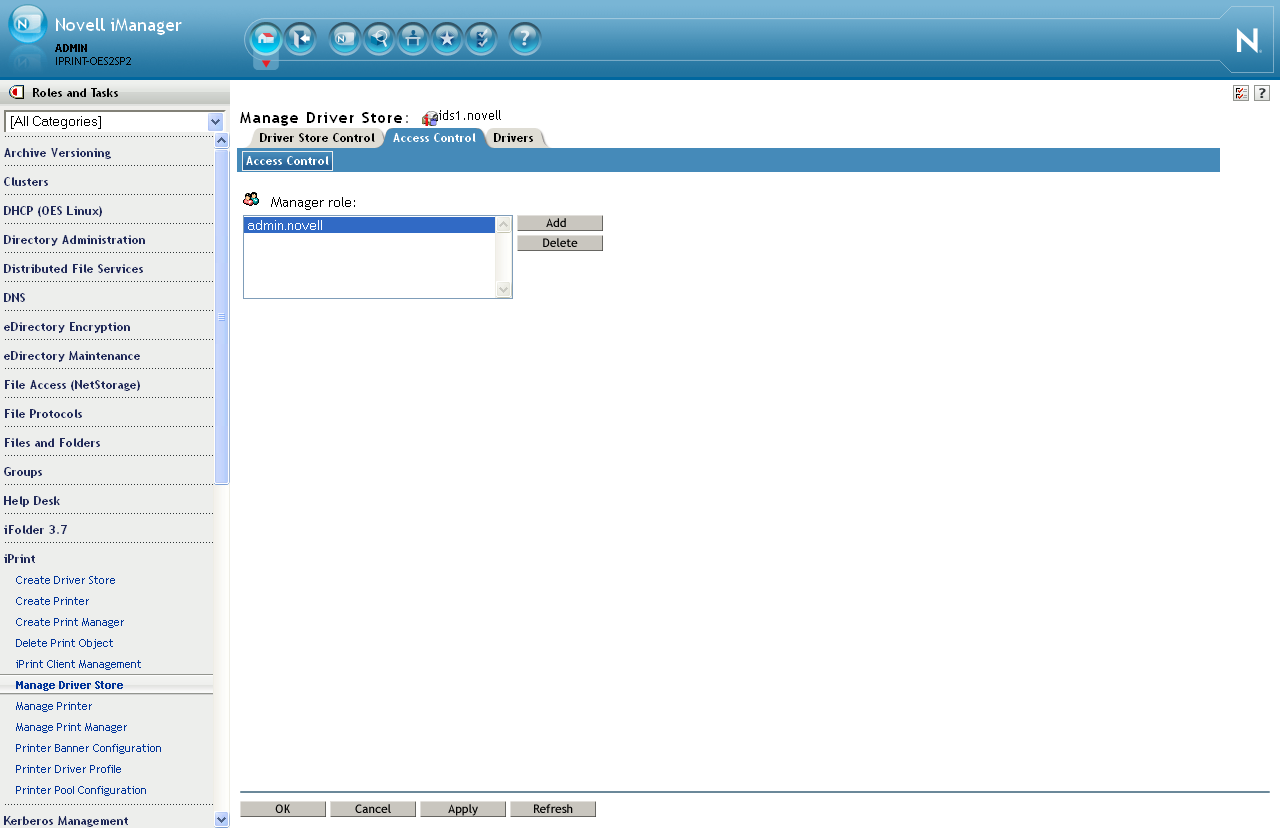Expand the eDirectory Encryption role
Image resolution: width=1280 pixels, height=828 pixels.
67,327
